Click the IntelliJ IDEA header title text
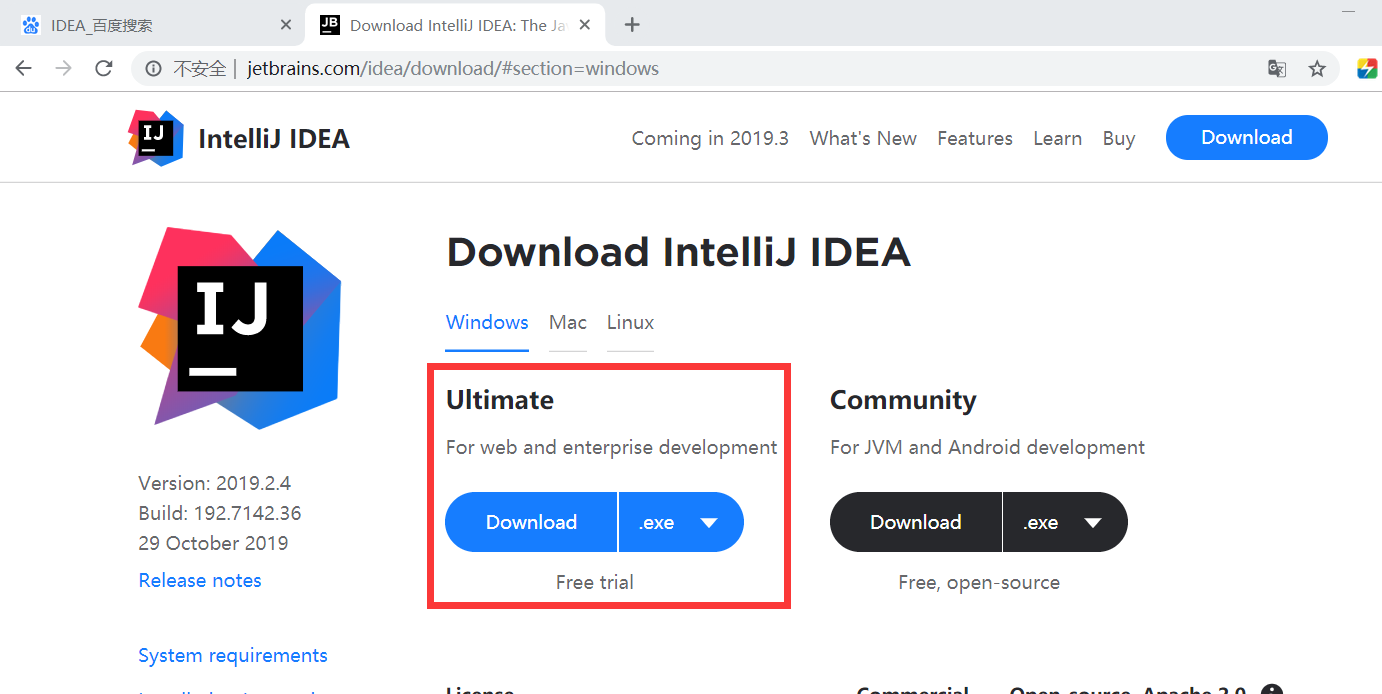The image size is (1382, 694). click(x=274, y=138)
